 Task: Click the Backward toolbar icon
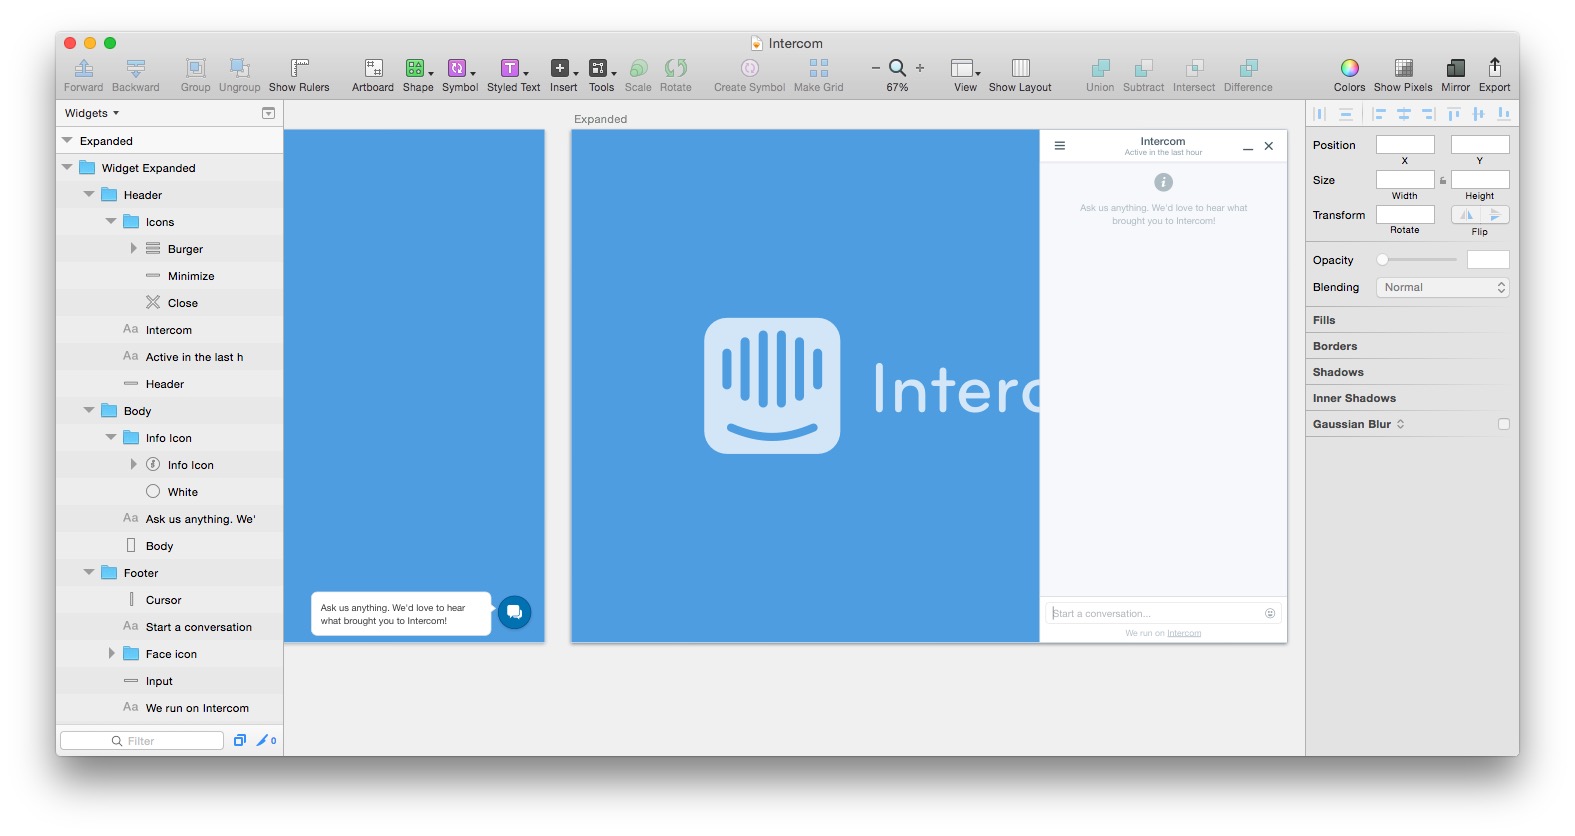tap(136, 68)
